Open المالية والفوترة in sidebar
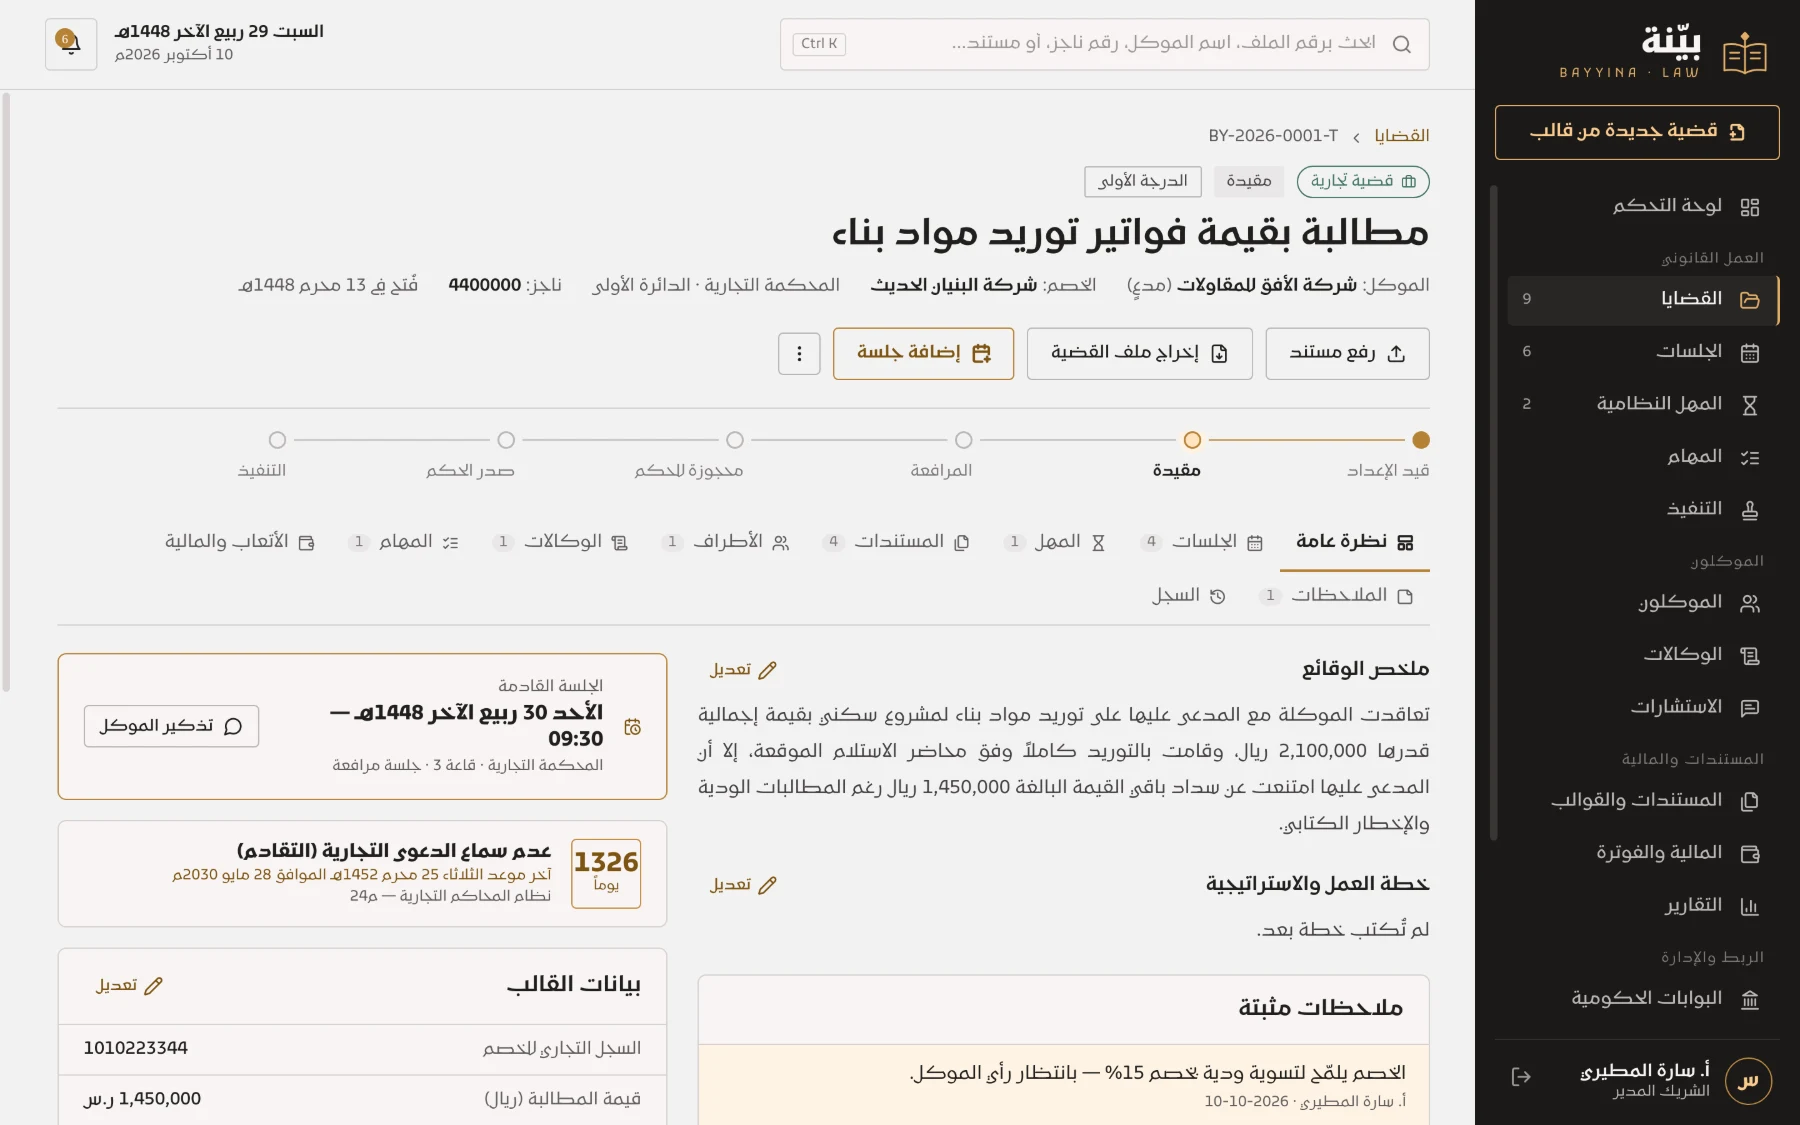The width and height of the screenshot is (1800, 1125). pos(1643,853)
